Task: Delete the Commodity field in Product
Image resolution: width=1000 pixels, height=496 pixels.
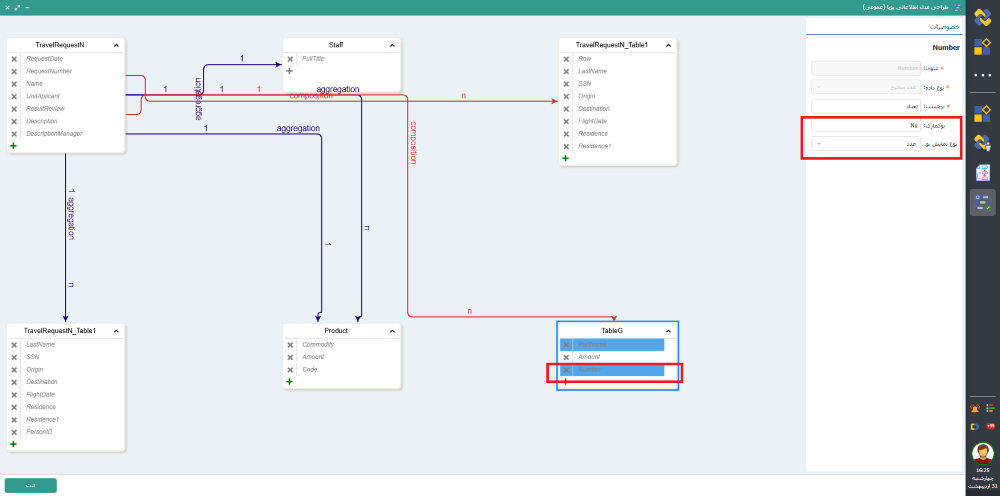Action: 290,345
